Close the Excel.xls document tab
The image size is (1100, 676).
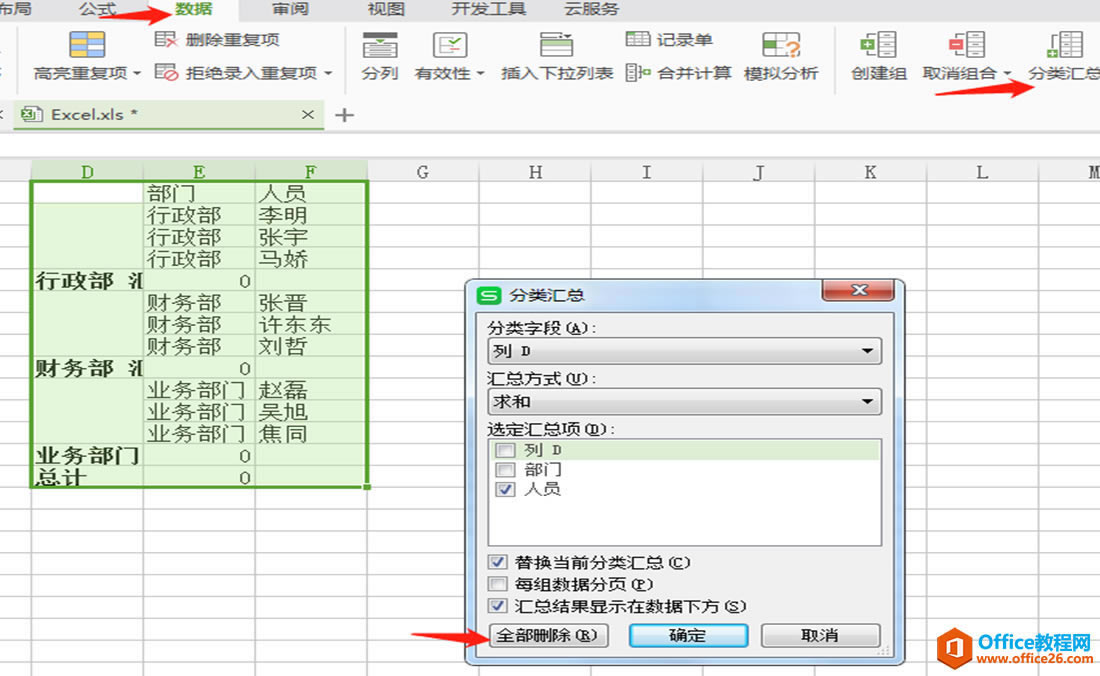pos(307,114)
